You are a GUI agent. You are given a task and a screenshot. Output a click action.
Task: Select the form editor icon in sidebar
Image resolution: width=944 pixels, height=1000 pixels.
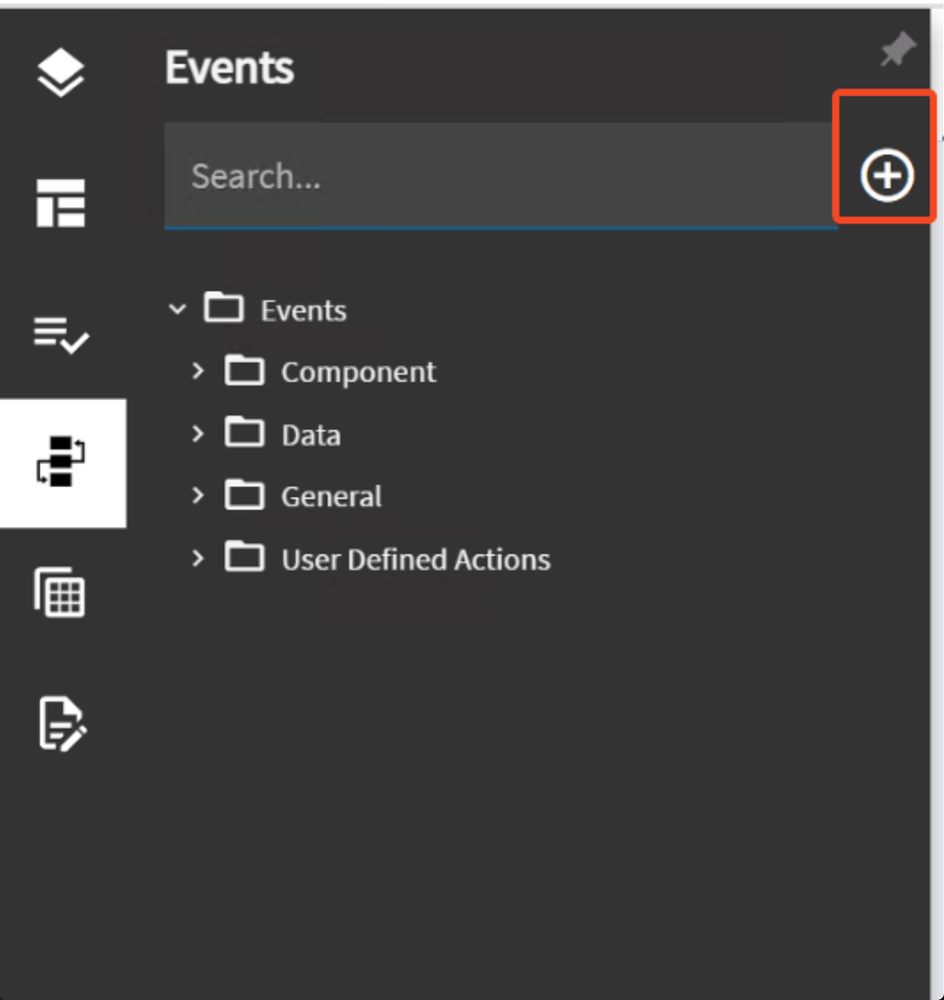(60, 725)
